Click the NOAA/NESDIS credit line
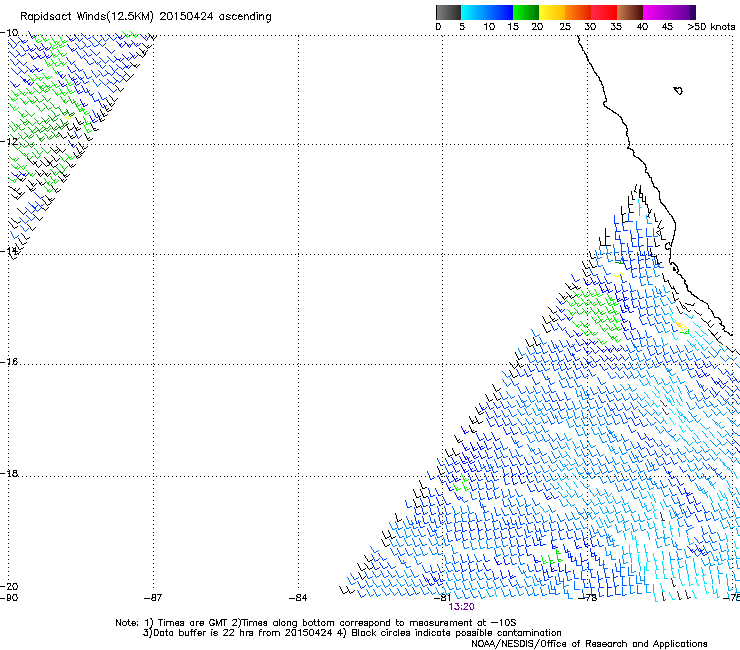This screenshot has height=650, width=740. [x=589, y=643]
